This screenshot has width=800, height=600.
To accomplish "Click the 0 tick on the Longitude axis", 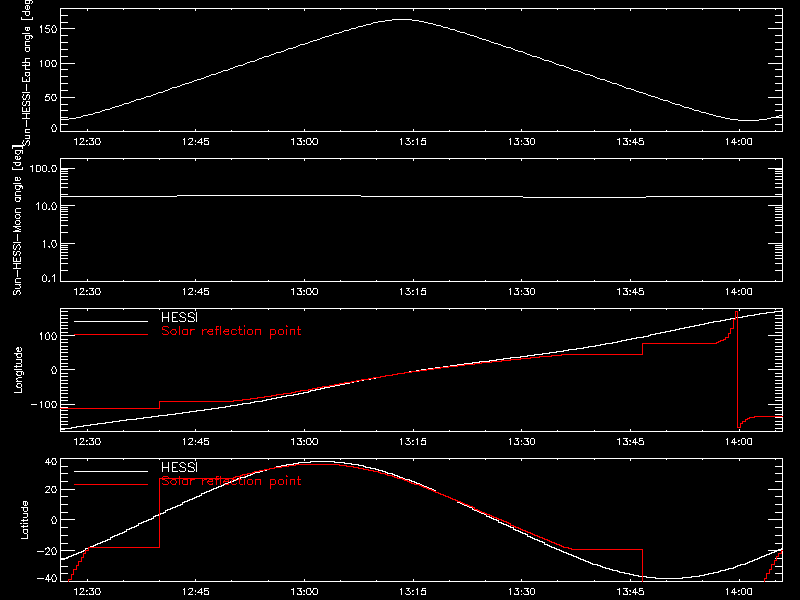I will coord(54,370).
